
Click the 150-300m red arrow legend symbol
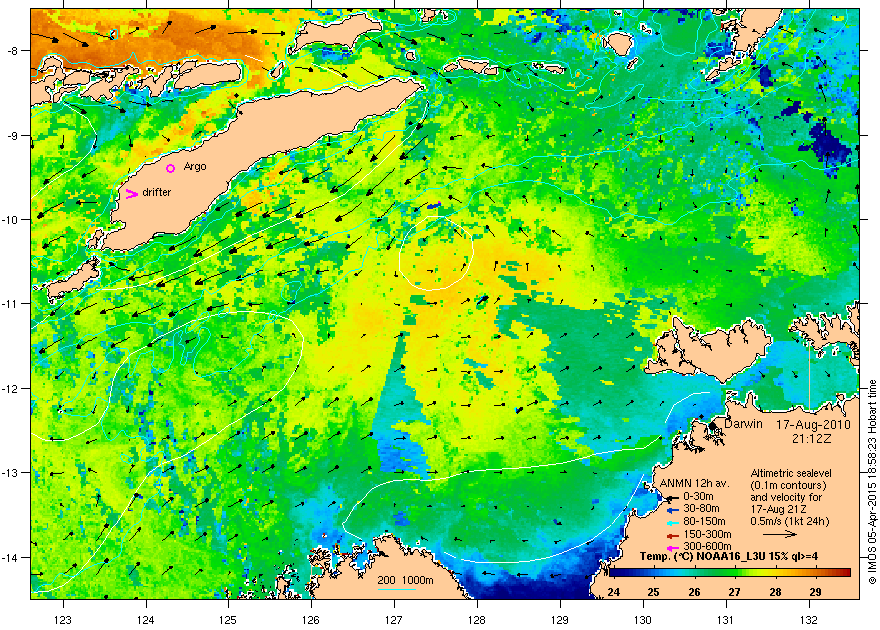point(672,535)
